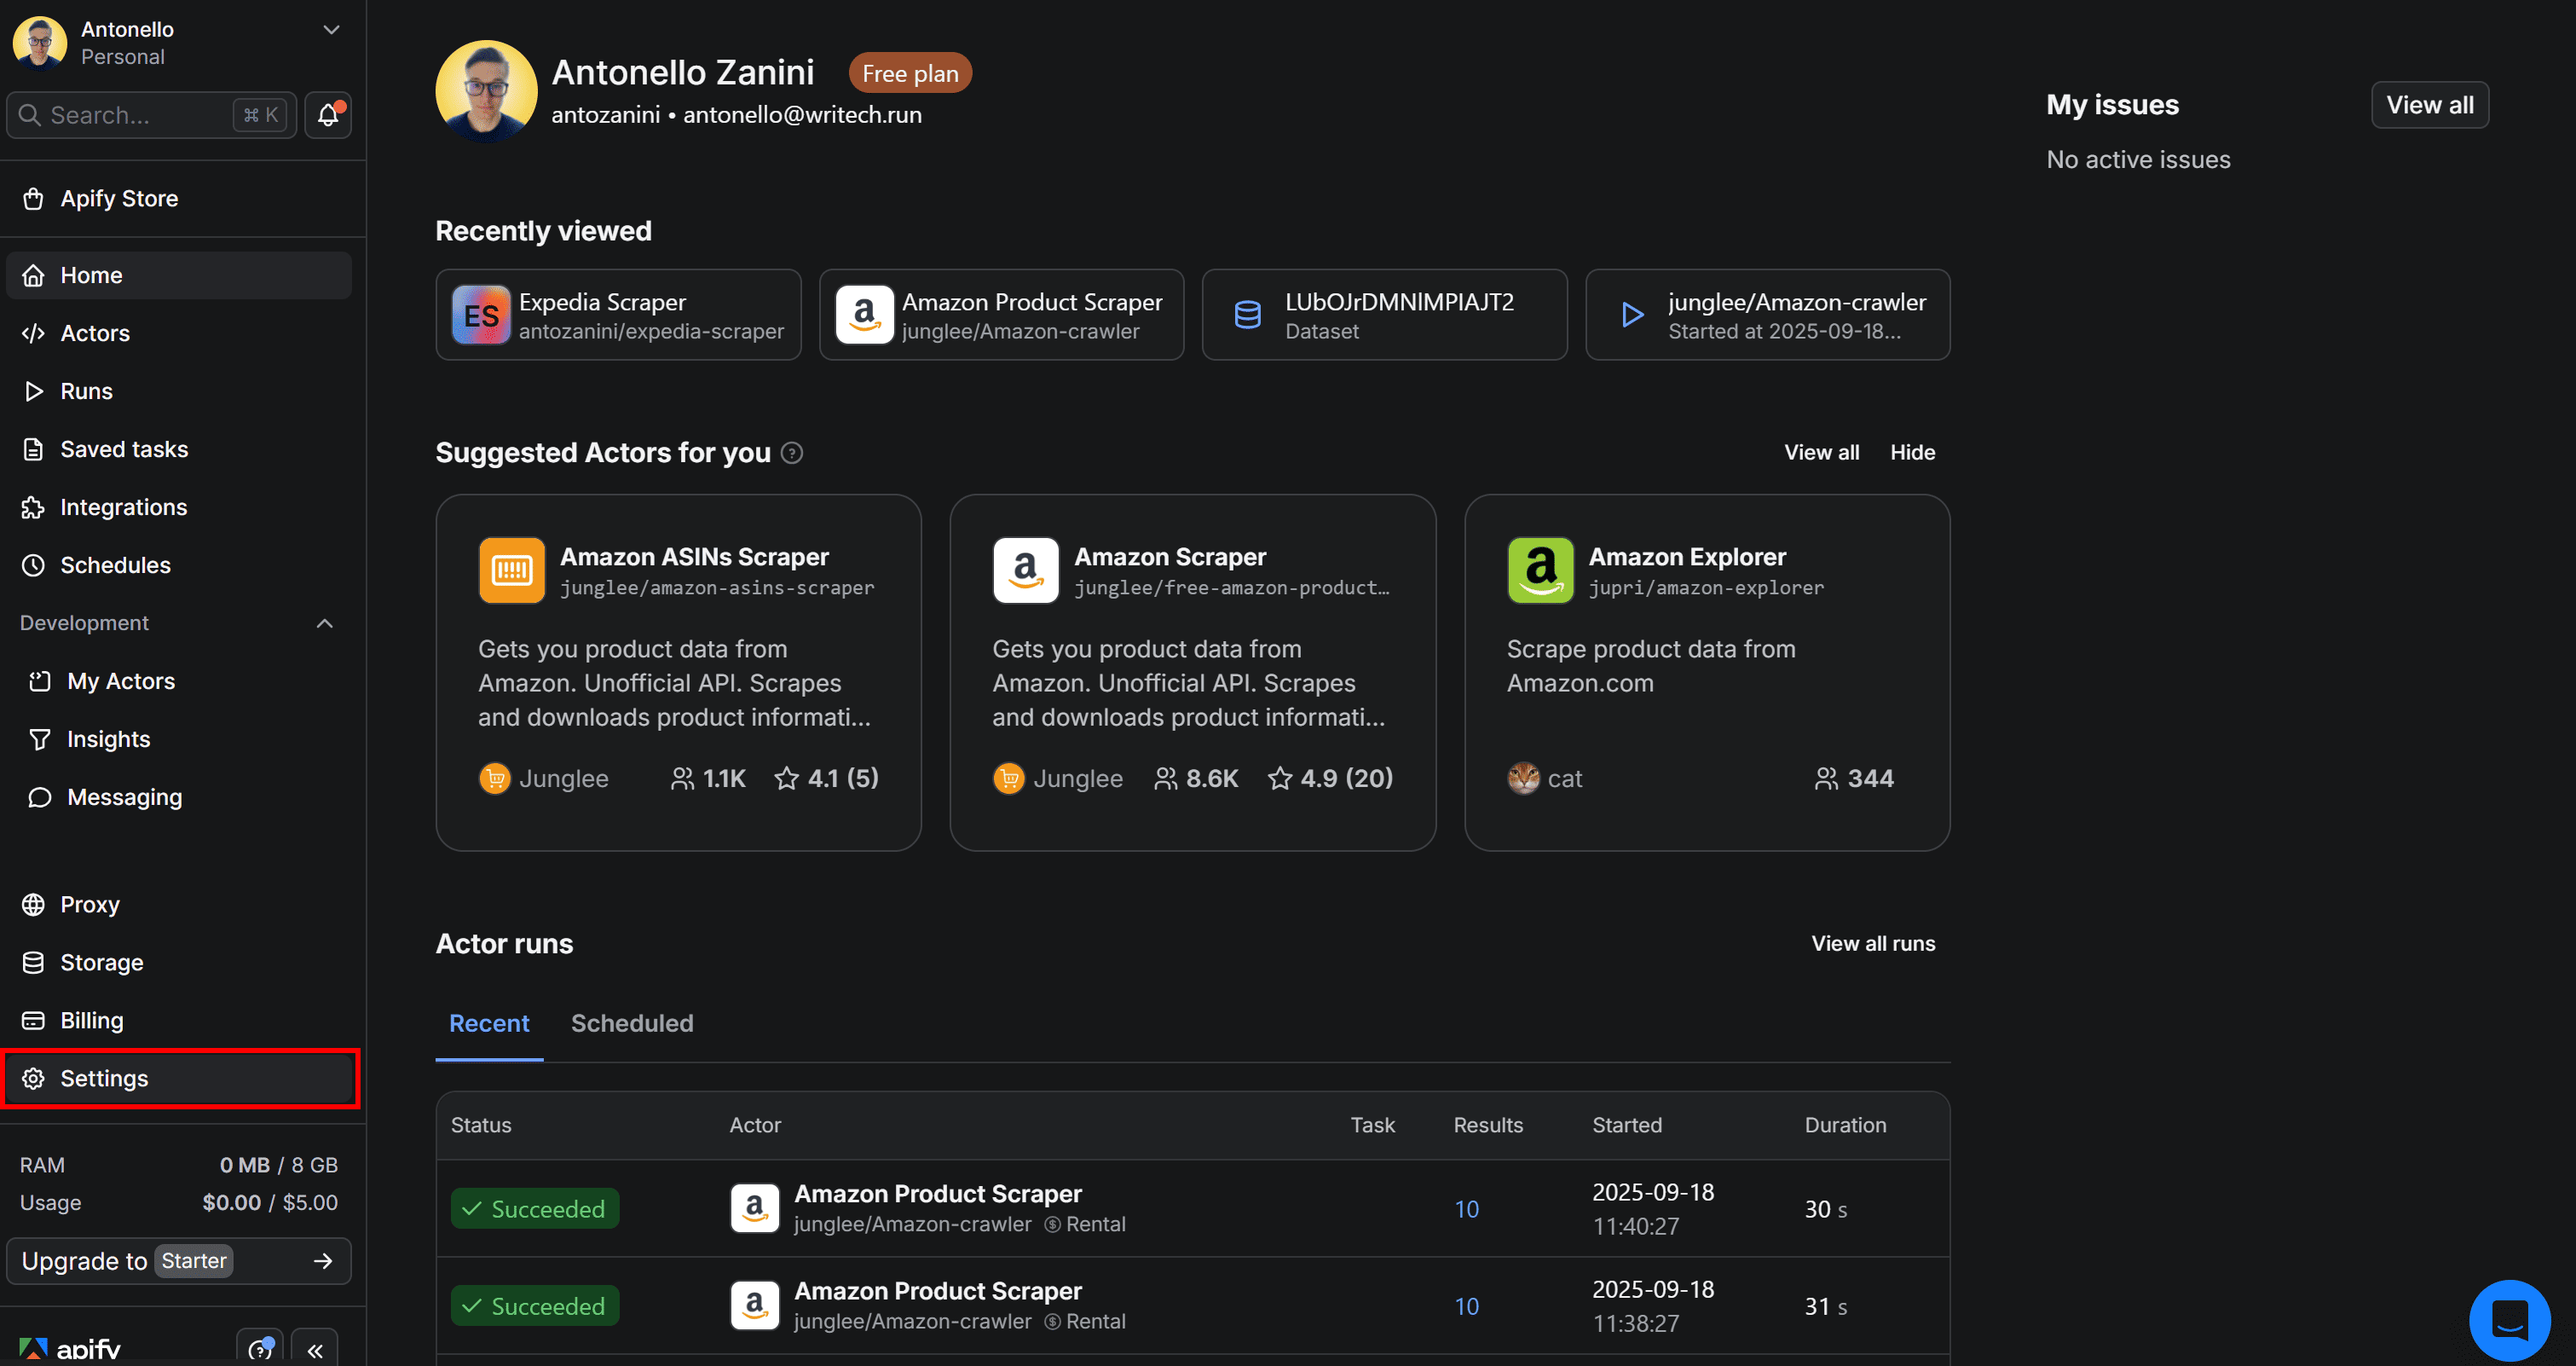Switch to the Scheduled runs tab

point(631,1023)
